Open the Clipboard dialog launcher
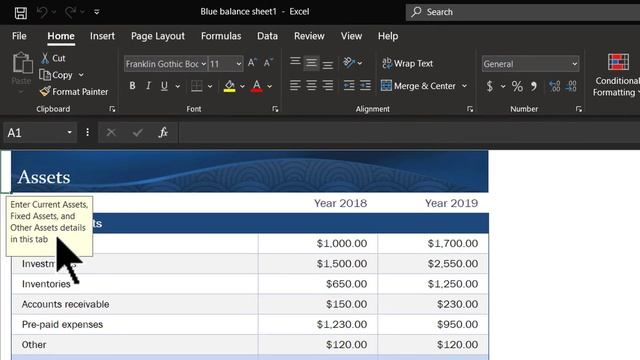Screen dimensions: 640x360 point(112,109)
